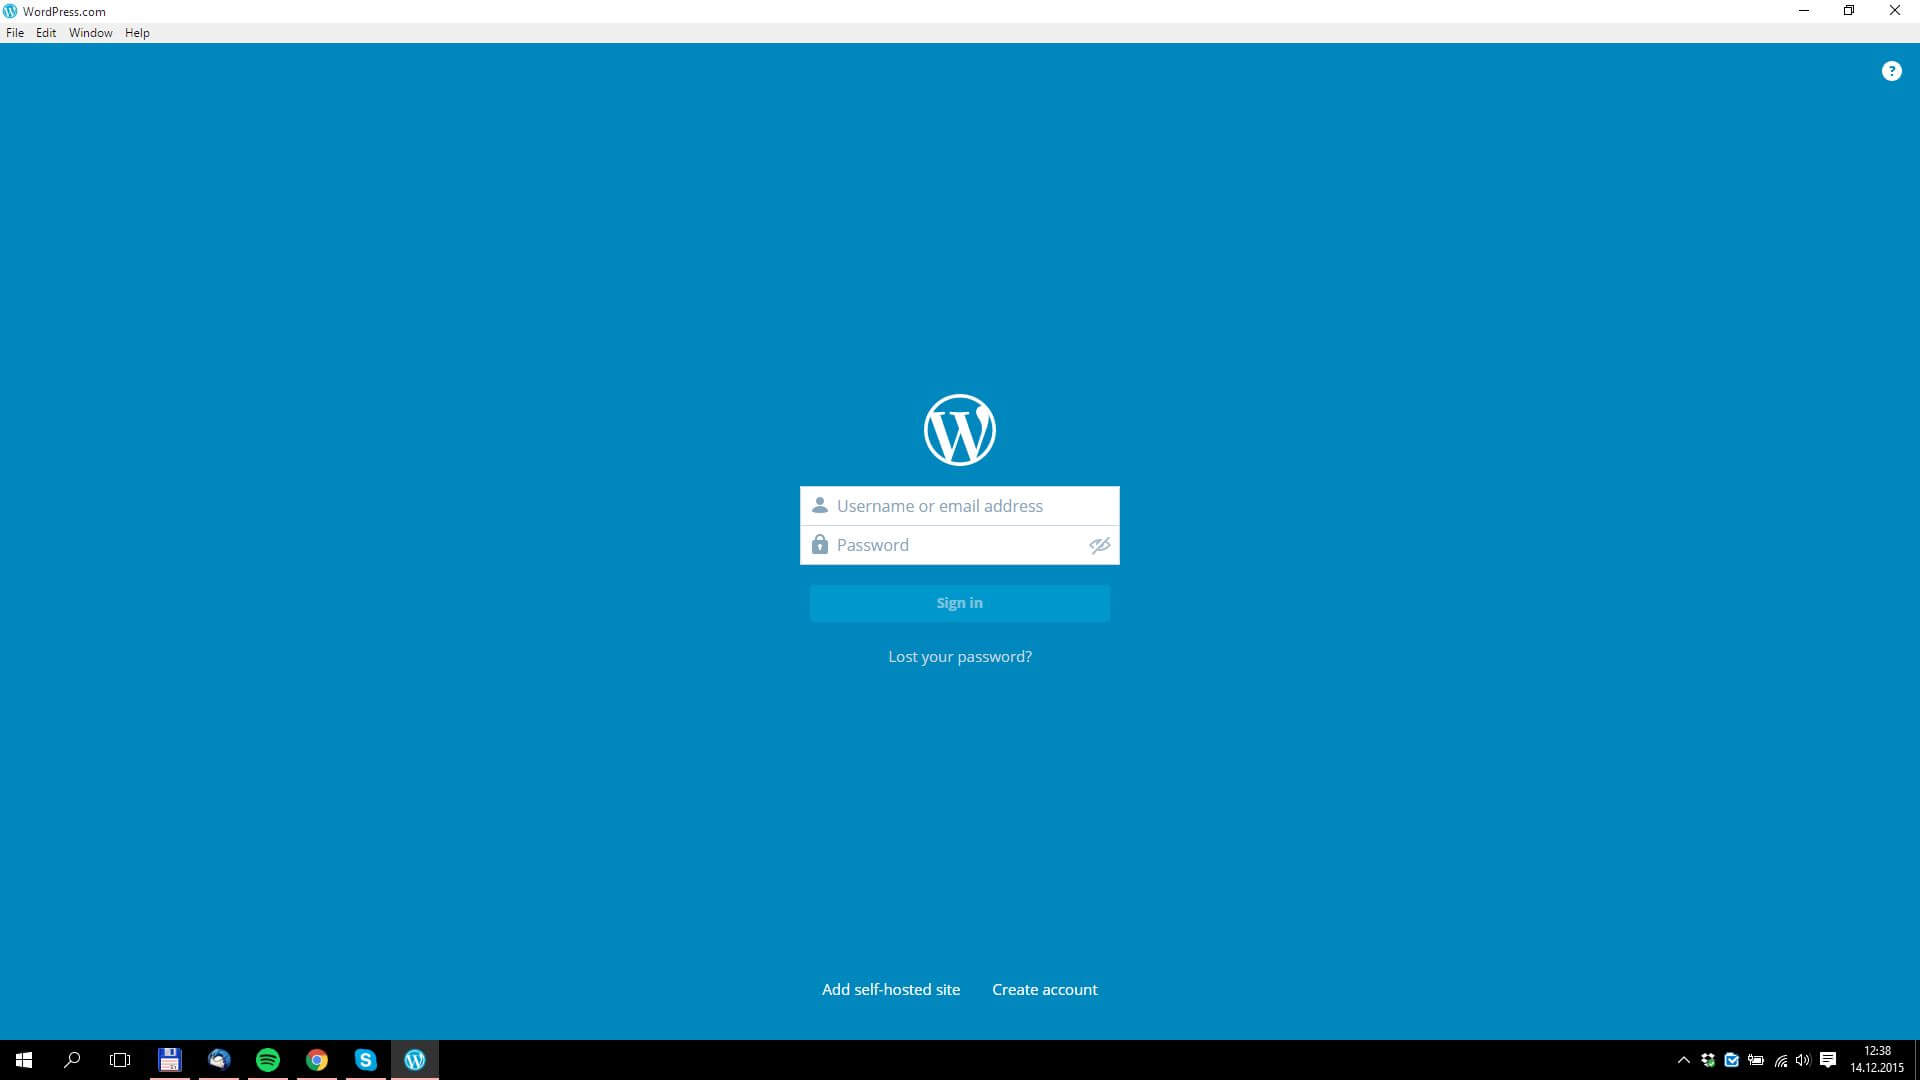Open the Thunderbird mail app in taskbar
Viewport: 1920px width, 1080px height.
(219, 1060)
